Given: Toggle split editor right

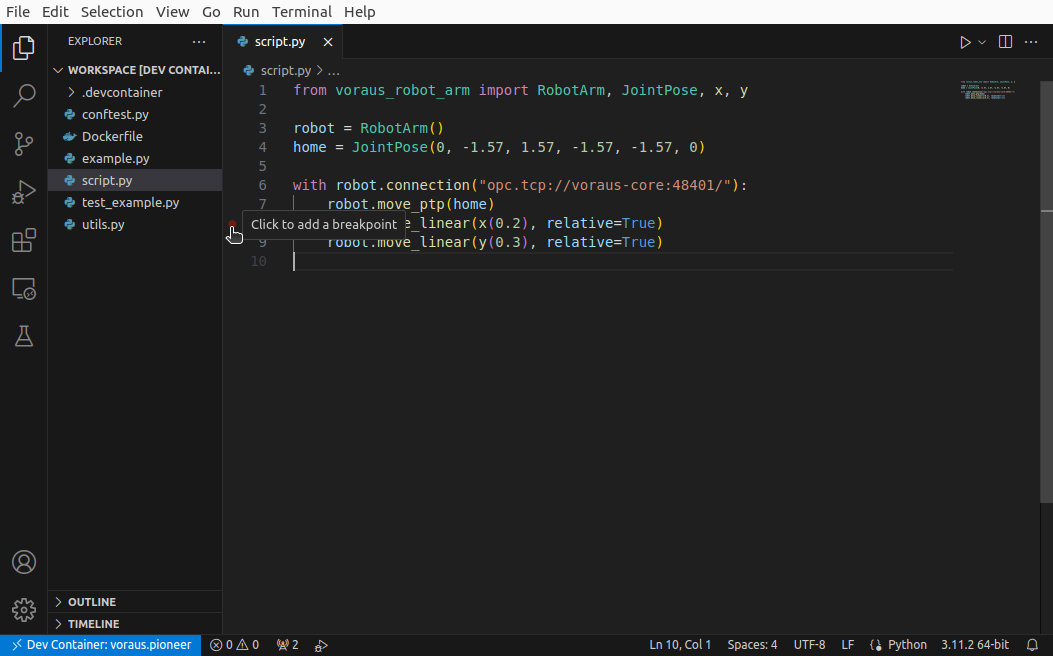Looking at the screenshot, I should (1006, 42).
